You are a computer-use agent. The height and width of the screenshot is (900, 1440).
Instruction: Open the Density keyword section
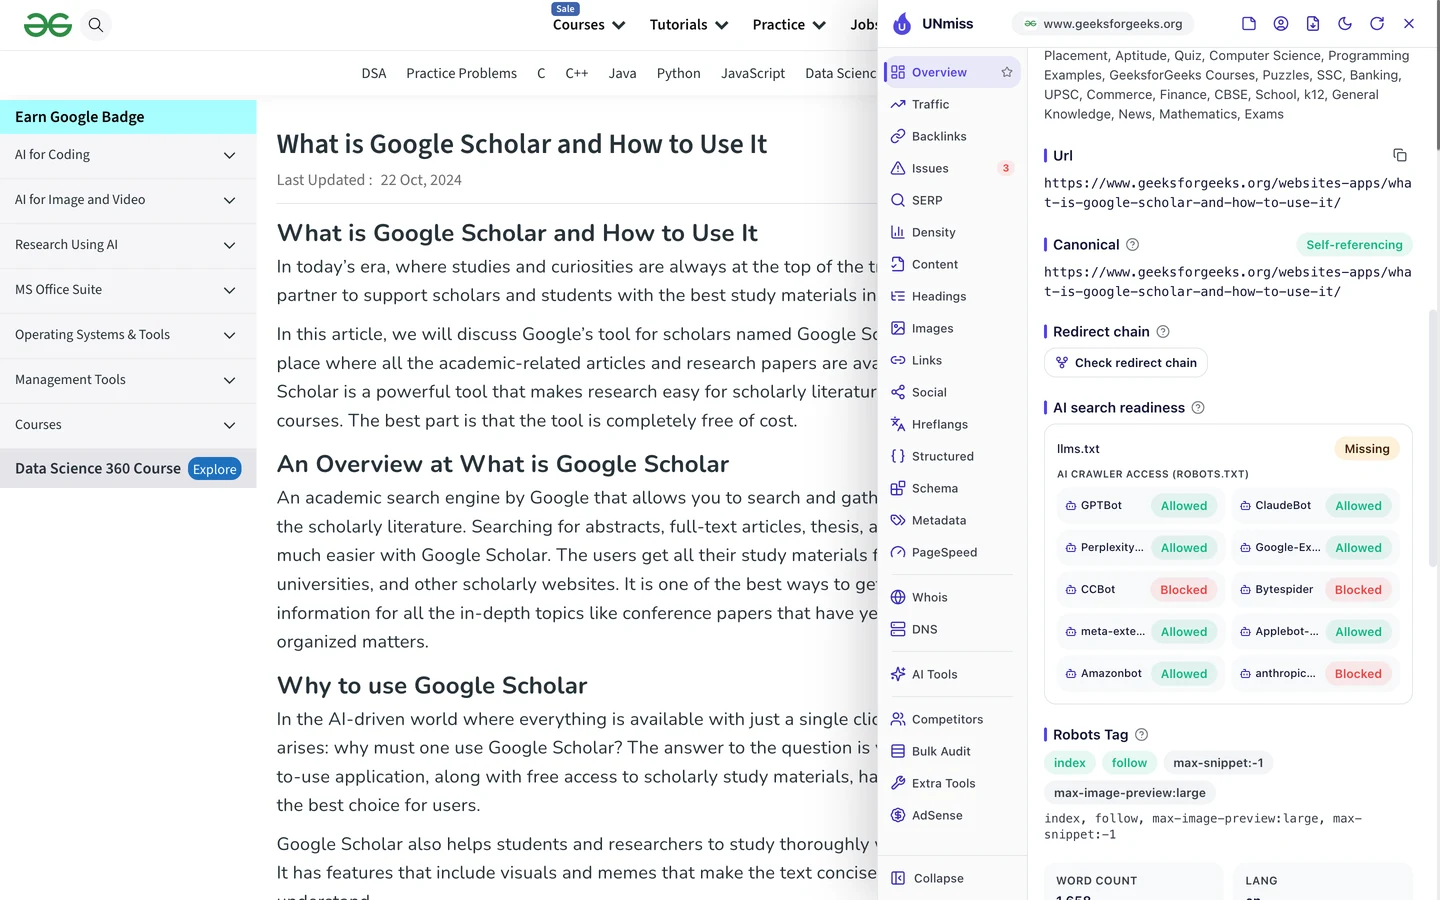(952, 232)
